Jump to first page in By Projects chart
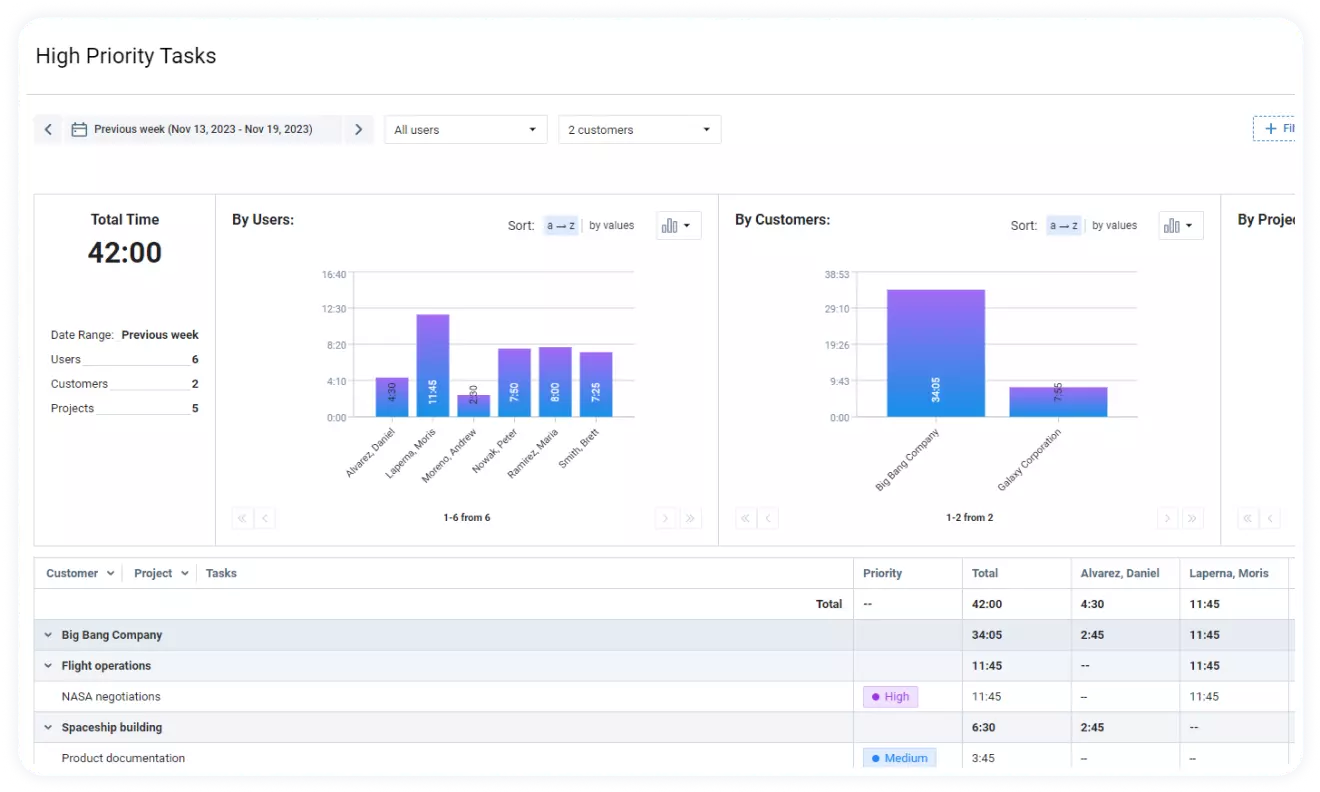The image size is (1320, 792). pos(1248,518)
